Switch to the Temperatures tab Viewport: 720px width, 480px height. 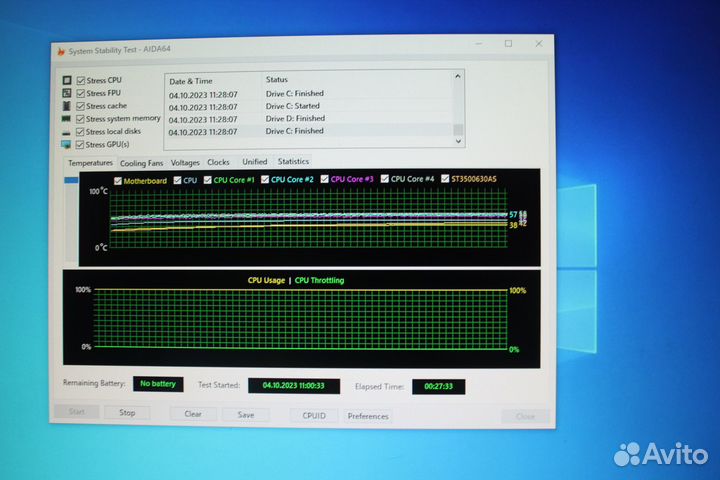click(x=90, y=163)
